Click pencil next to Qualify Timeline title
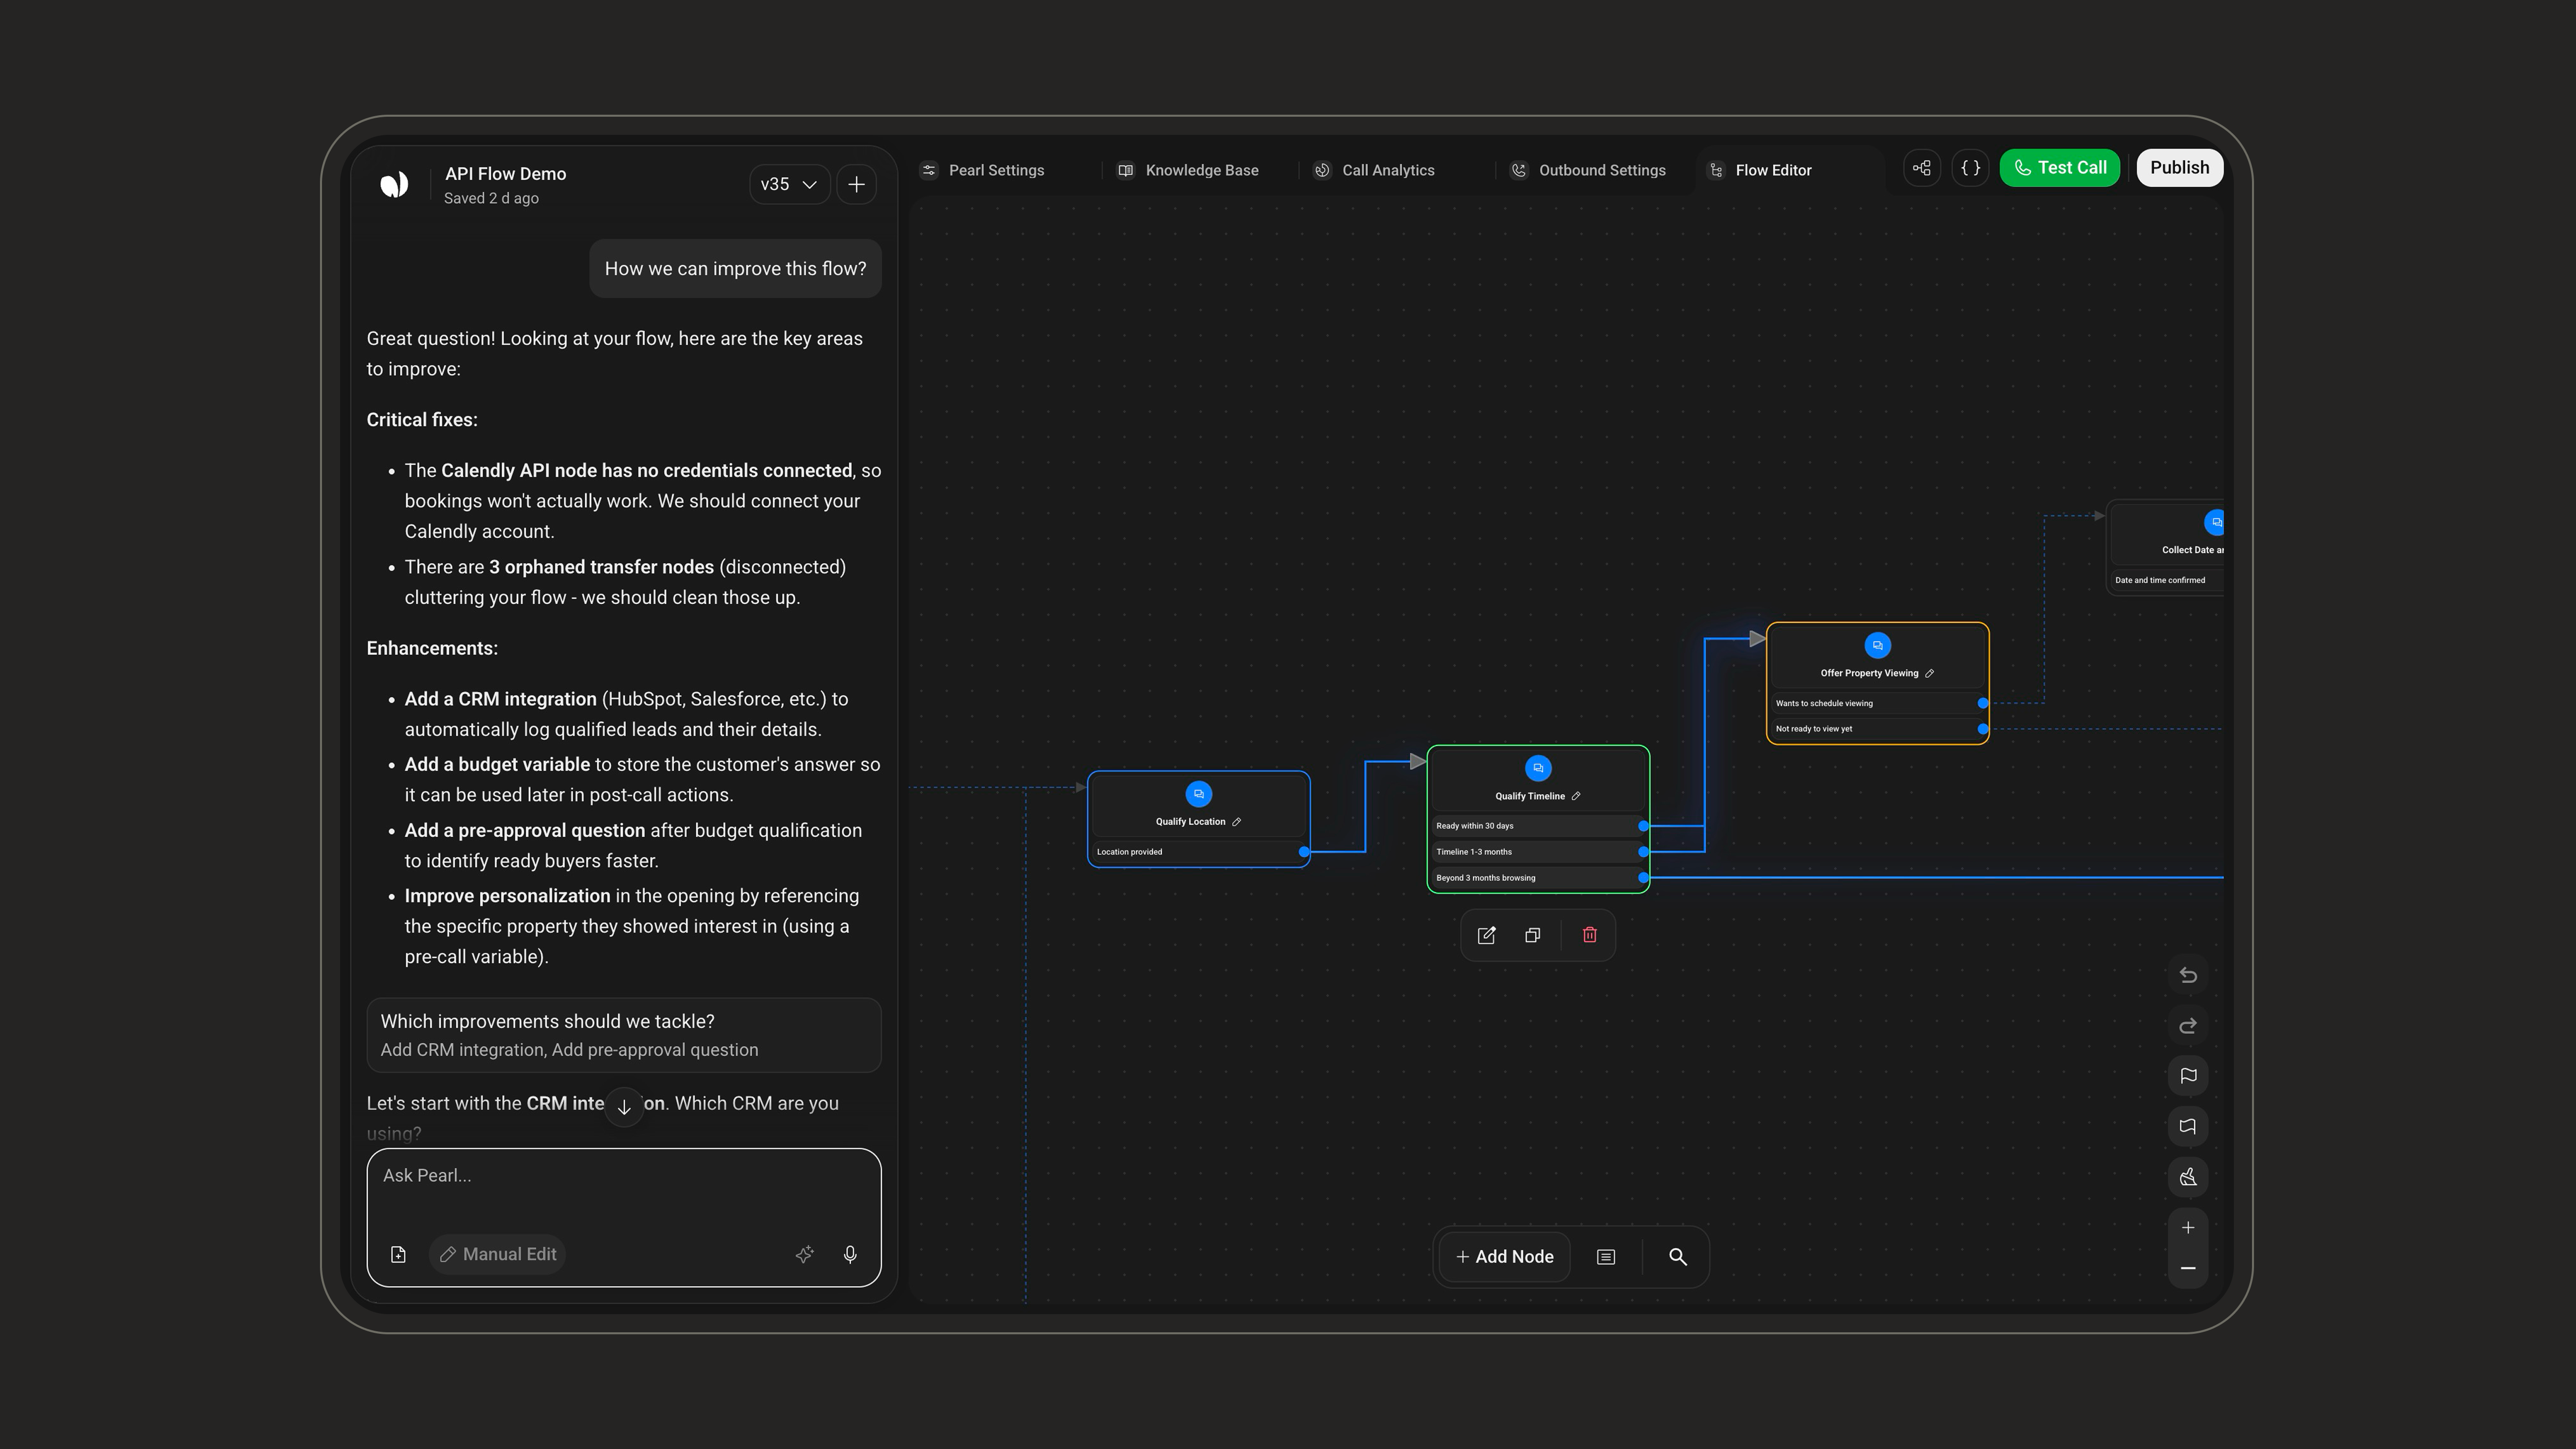The width and height of the screenshot is (2576, 1449). tap(1576, 796)
